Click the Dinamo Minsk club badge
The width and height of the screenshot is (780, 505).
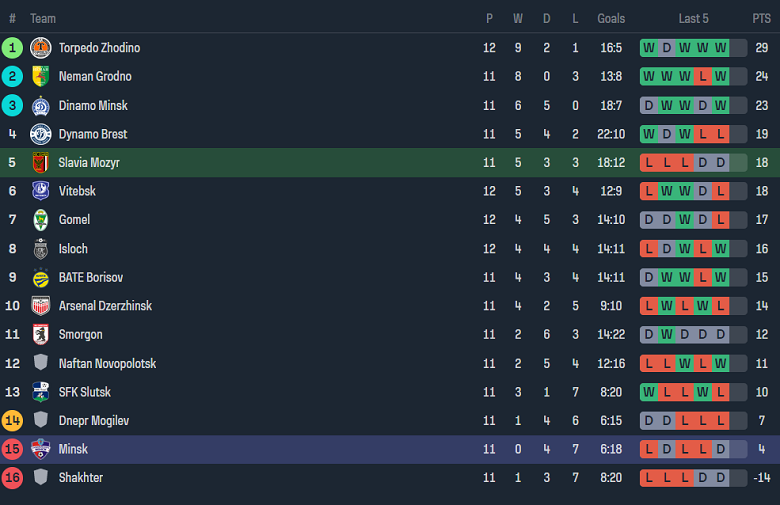click(x=41, y=106)
